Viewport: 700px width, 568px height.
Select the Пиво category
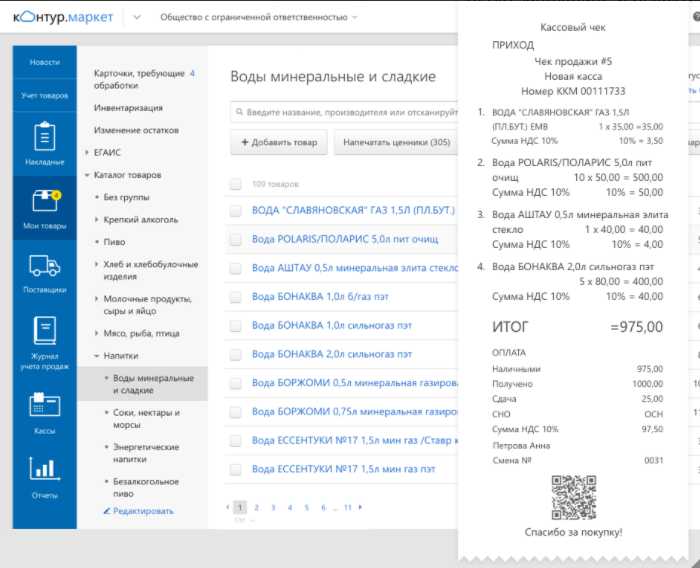(114, 242)
